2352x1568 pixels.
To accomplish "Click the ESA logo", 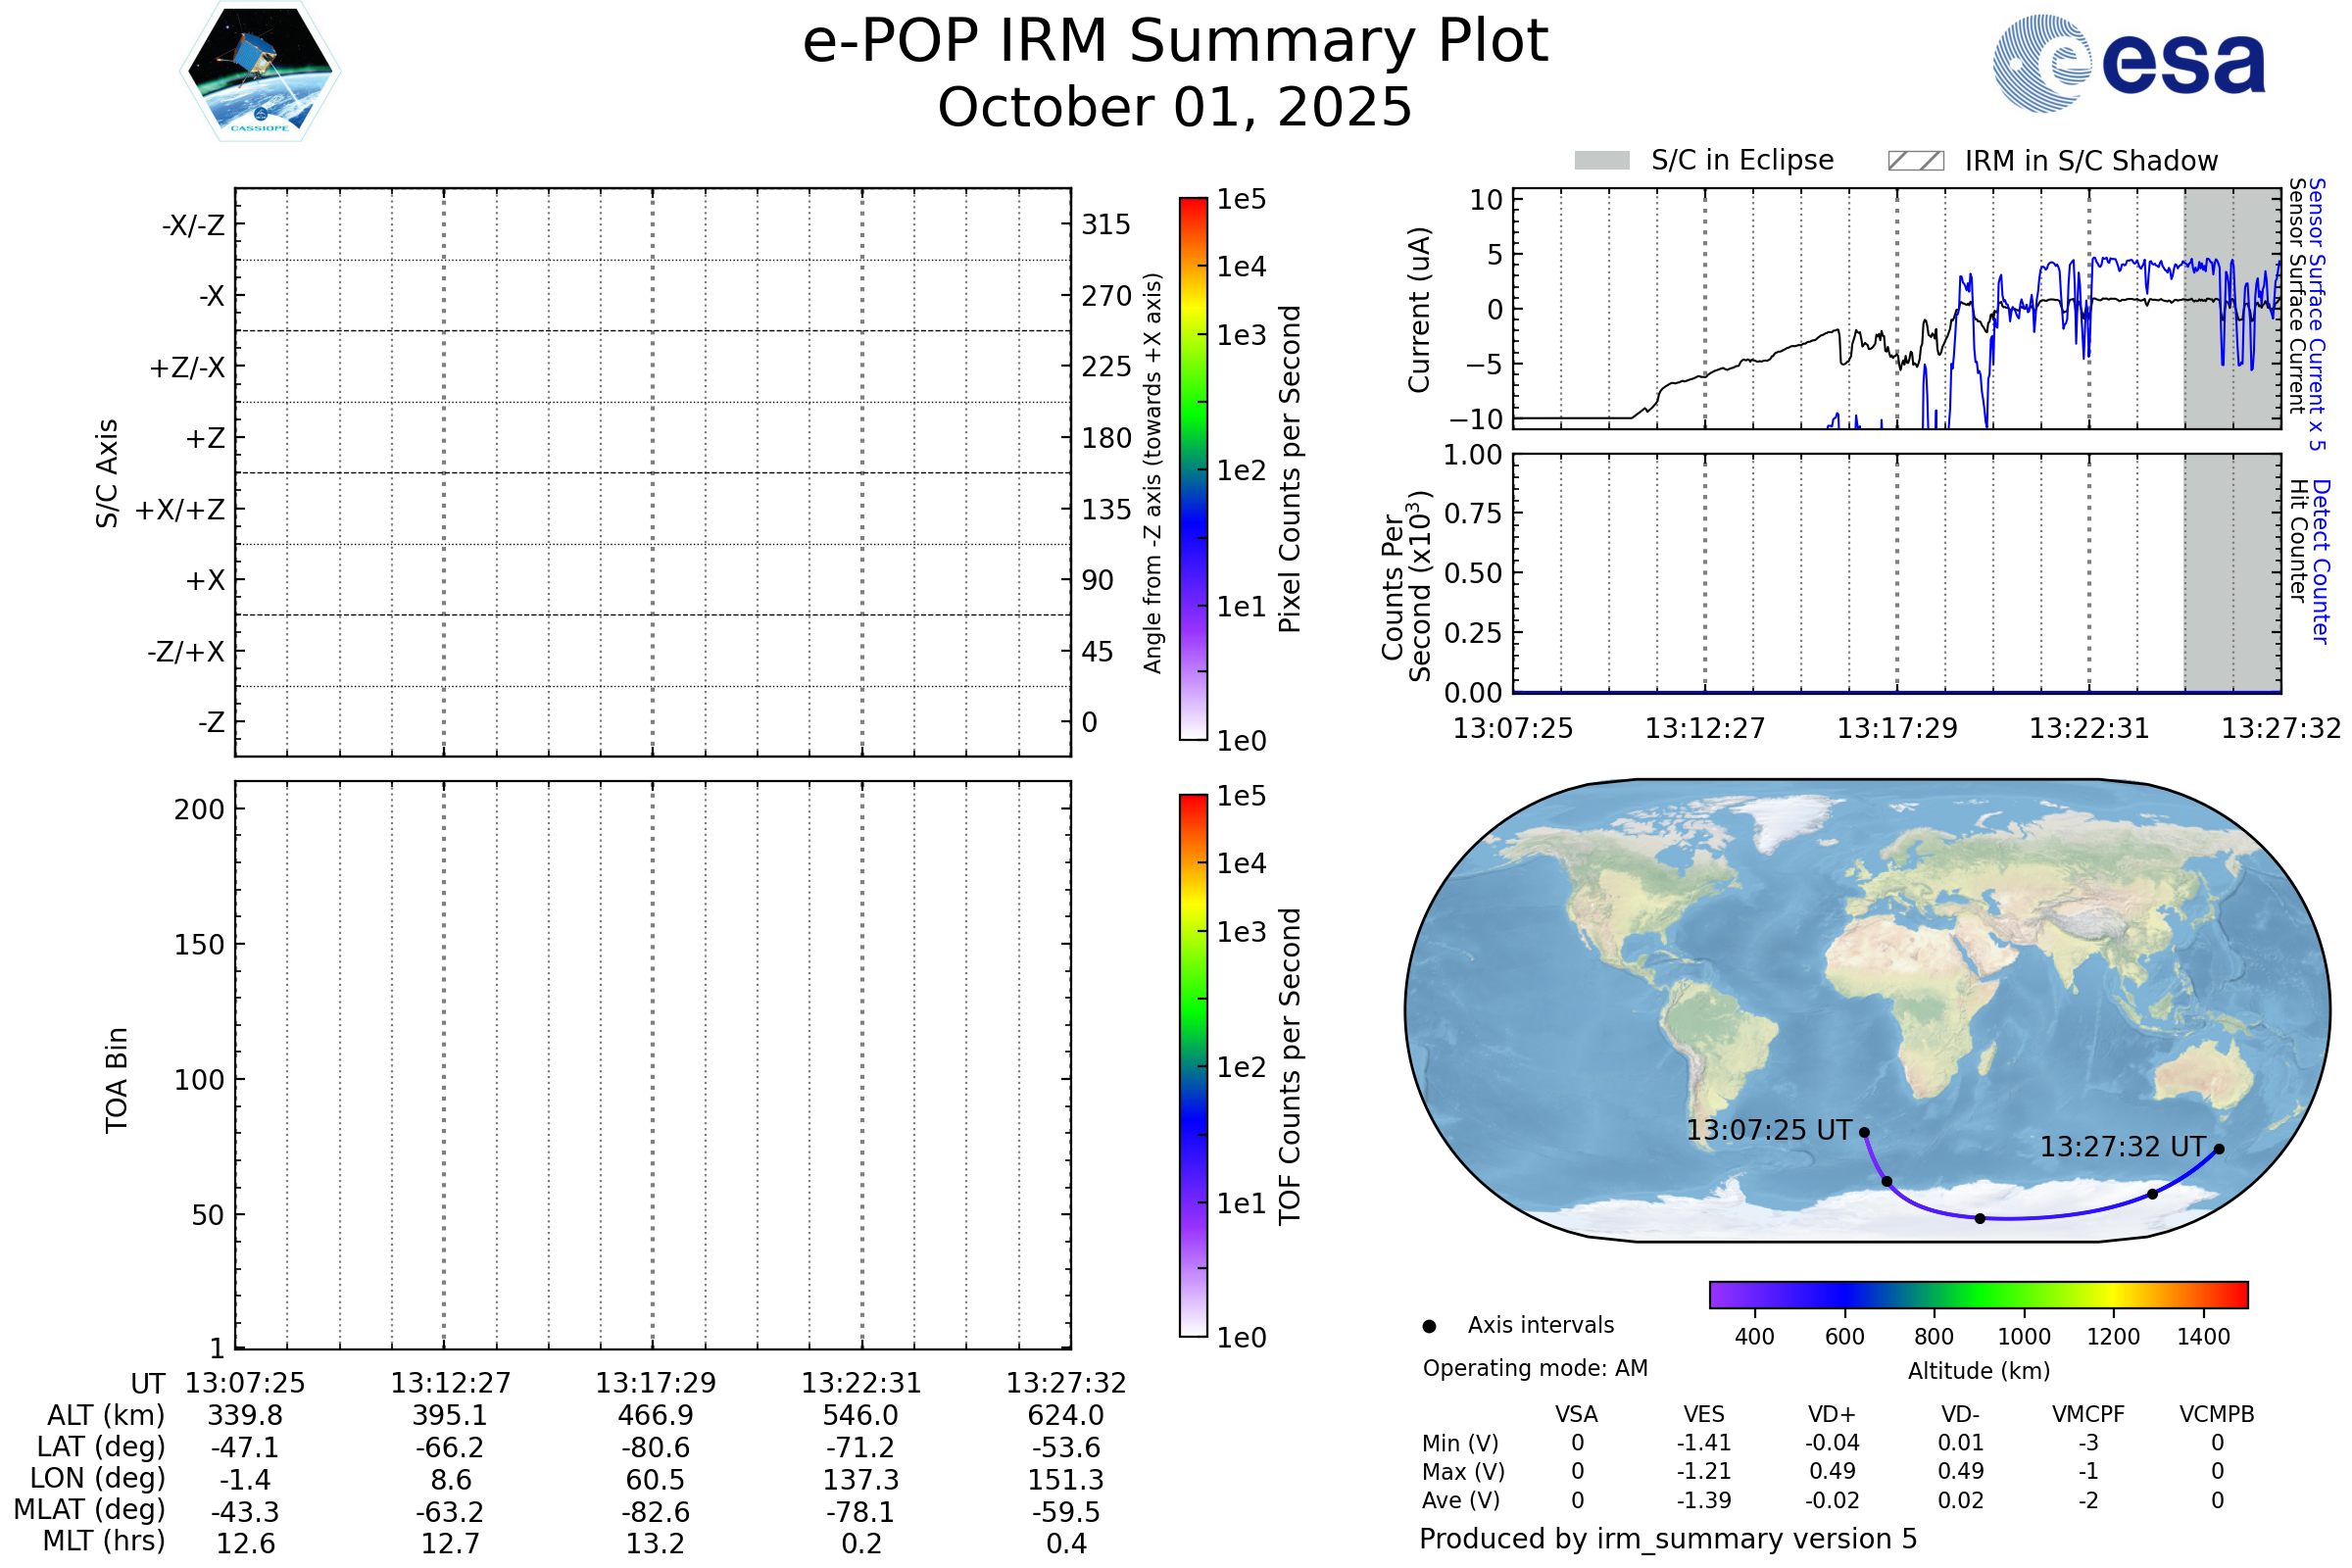I will coord(2129,64).
